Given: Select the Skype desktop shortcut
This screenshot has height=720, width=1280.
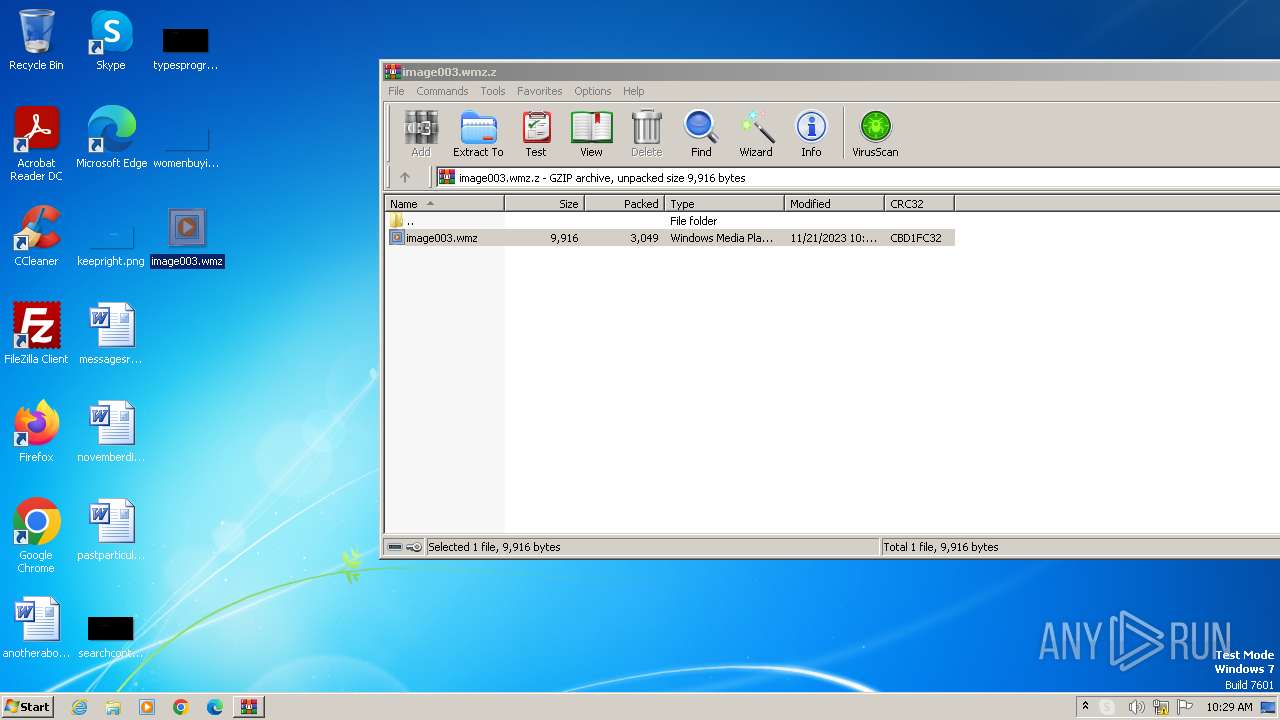Looking at the screenshot, I should point(110,41).
